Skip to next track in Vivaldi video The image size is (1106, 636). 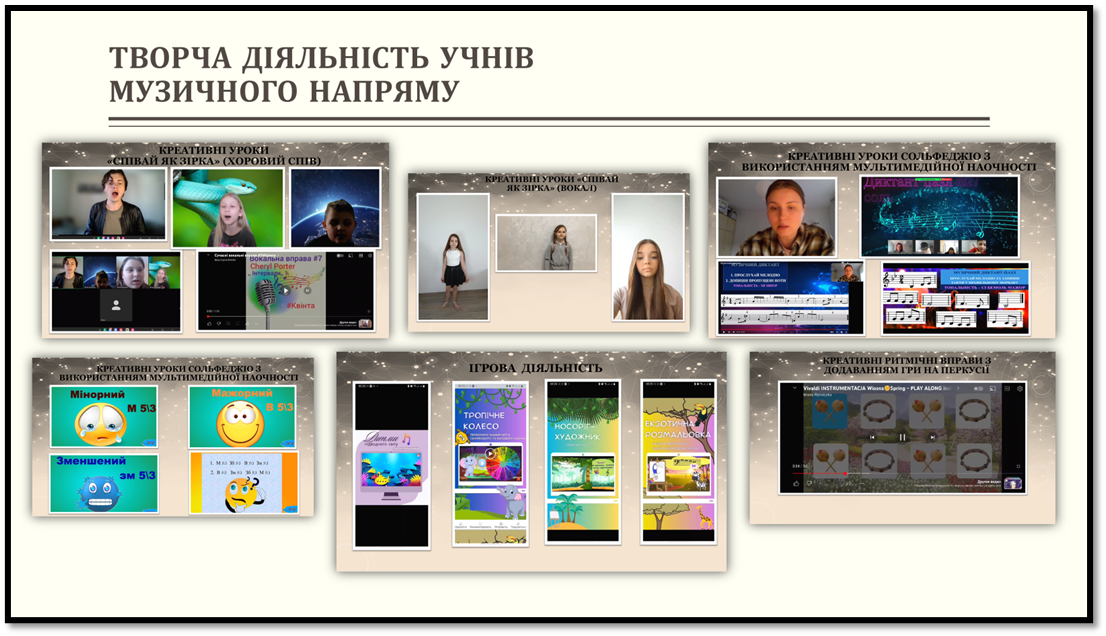933,437
